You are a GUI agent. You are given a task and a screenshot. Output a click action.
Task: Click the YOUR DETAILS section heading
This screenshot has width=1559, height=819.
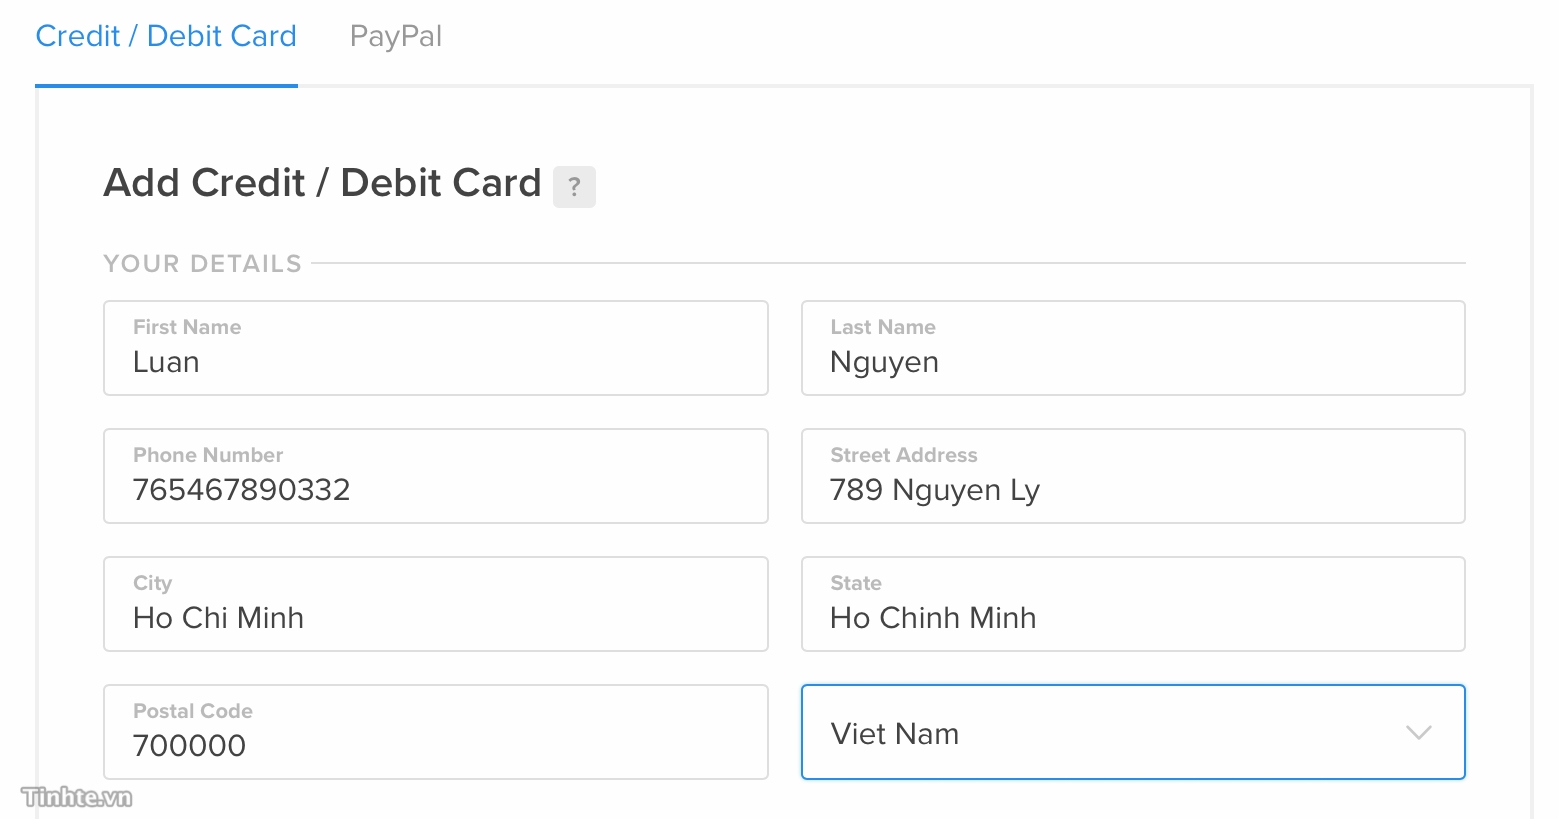coord(201,263)
